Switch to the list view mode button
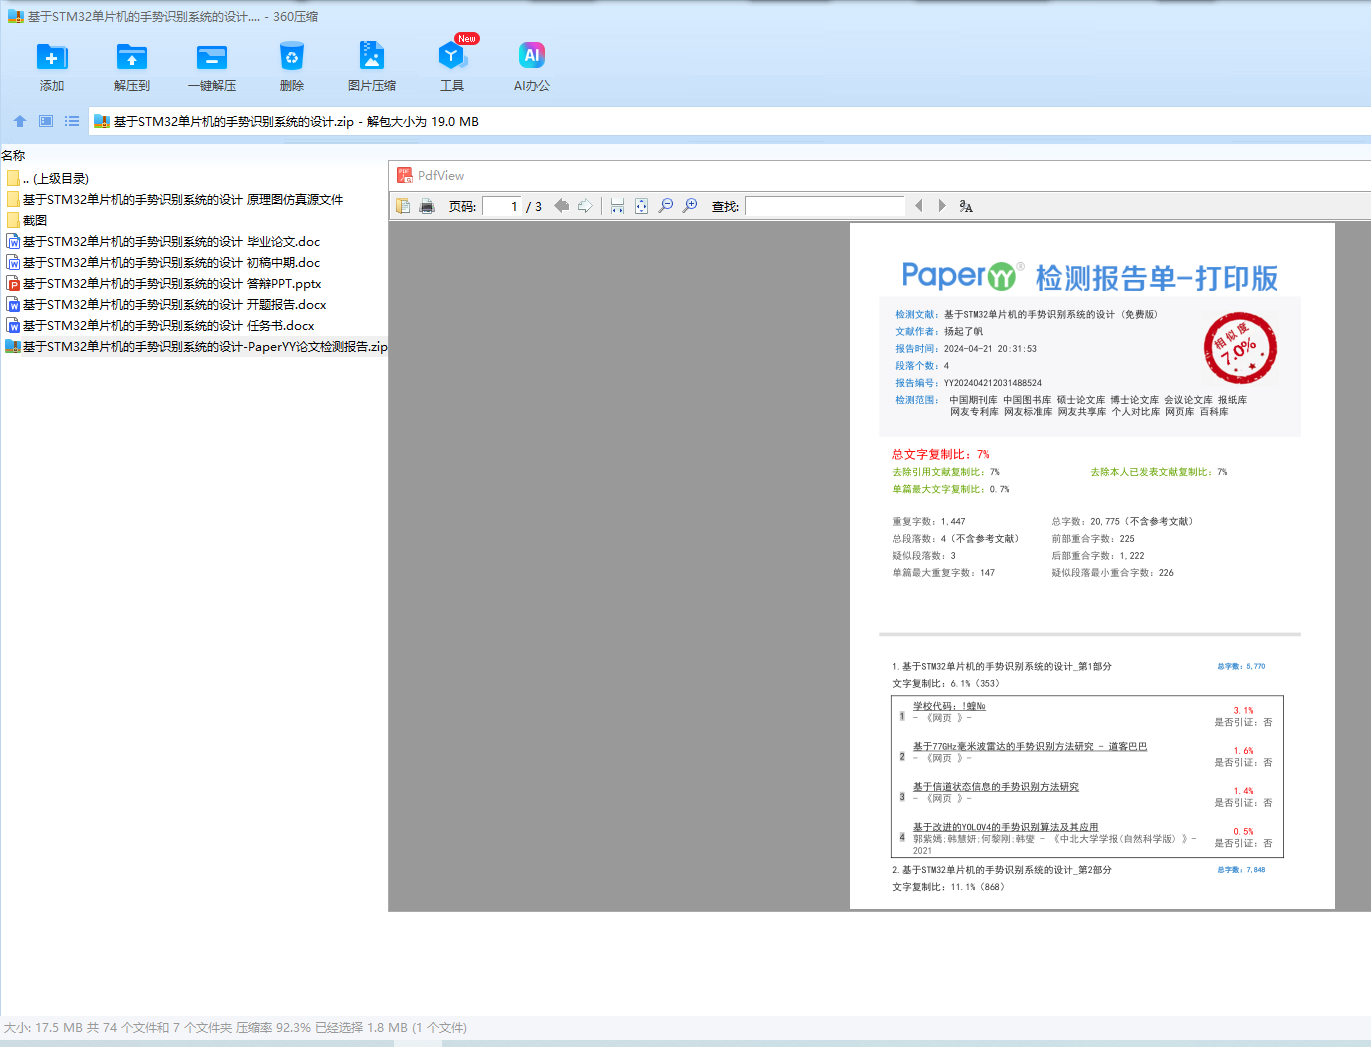 pyautogui.click(x=72, y=121)
